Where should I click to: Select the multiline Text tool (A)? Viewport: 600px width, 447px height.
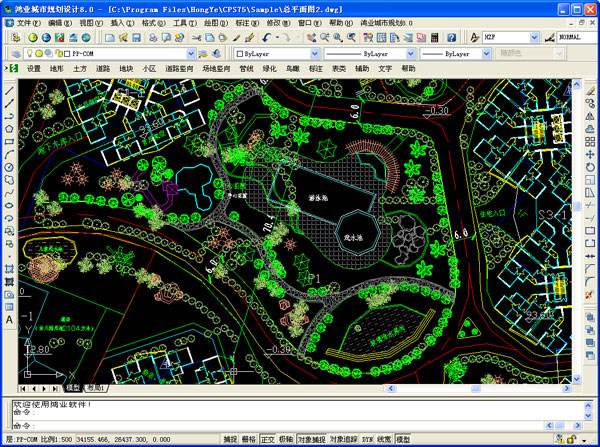pyautogui.click(x=9, y=320)
